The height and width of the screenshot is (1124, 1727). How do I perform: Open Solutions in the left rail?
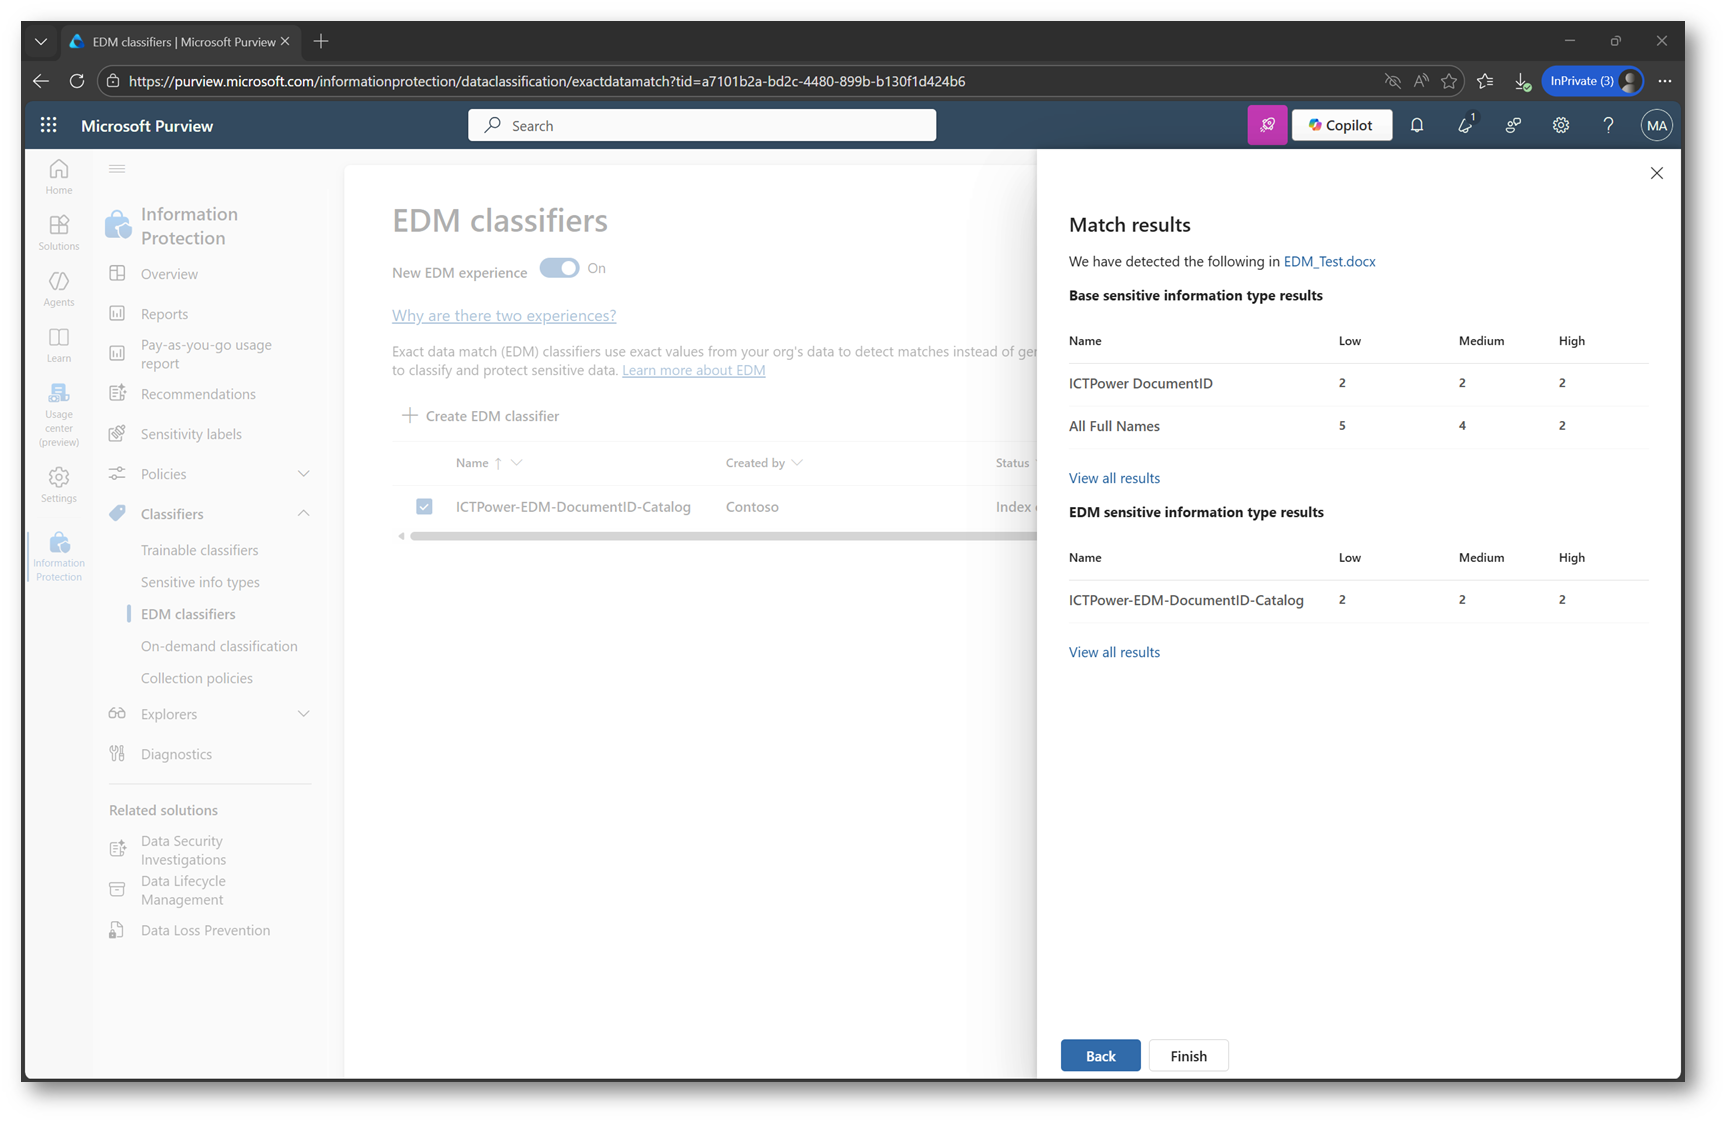click(x=59, y=232)
